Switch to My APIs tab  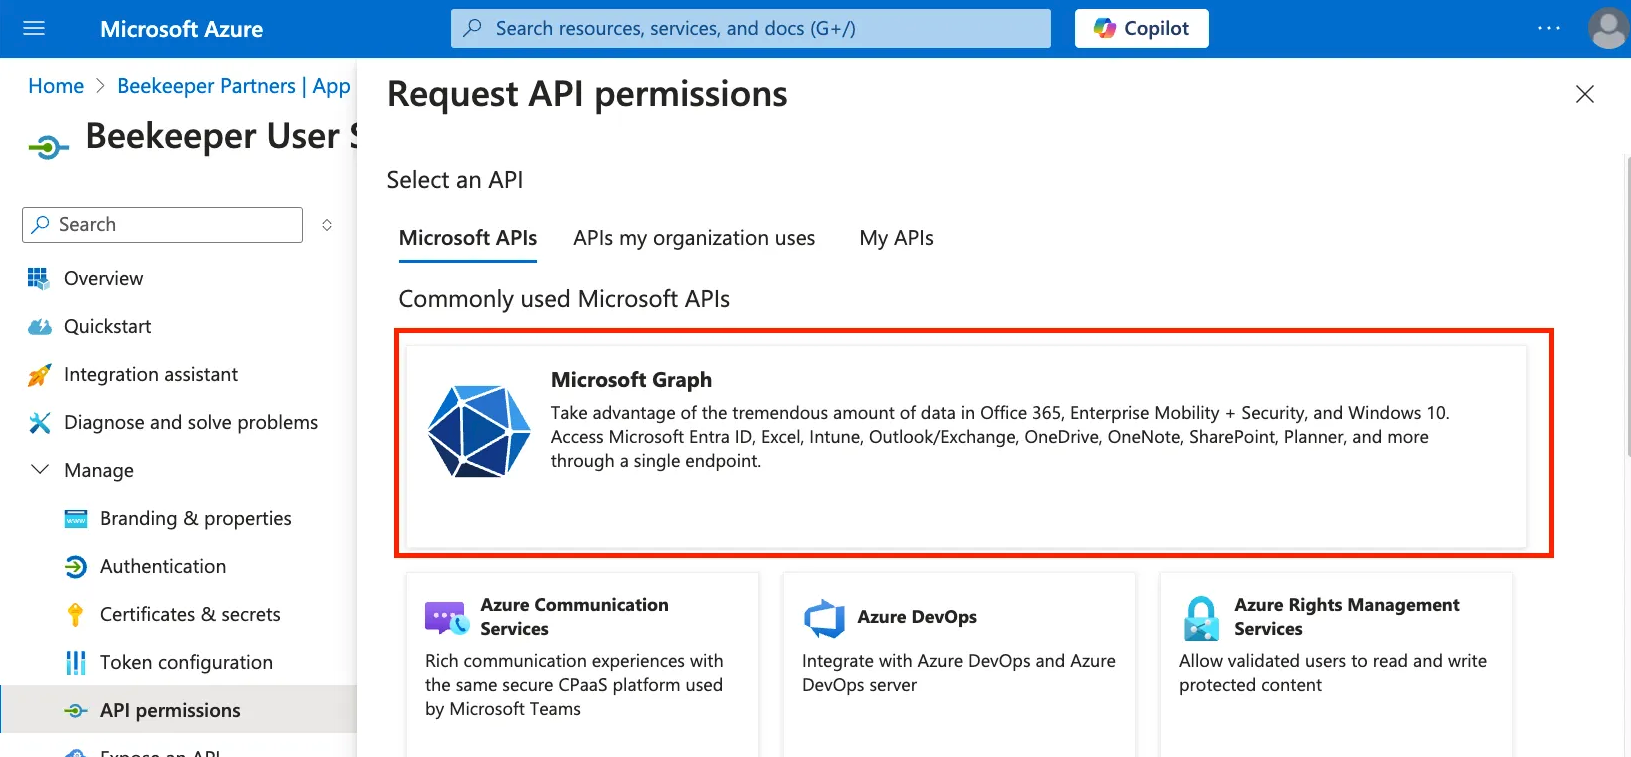(x=897, y=239)
